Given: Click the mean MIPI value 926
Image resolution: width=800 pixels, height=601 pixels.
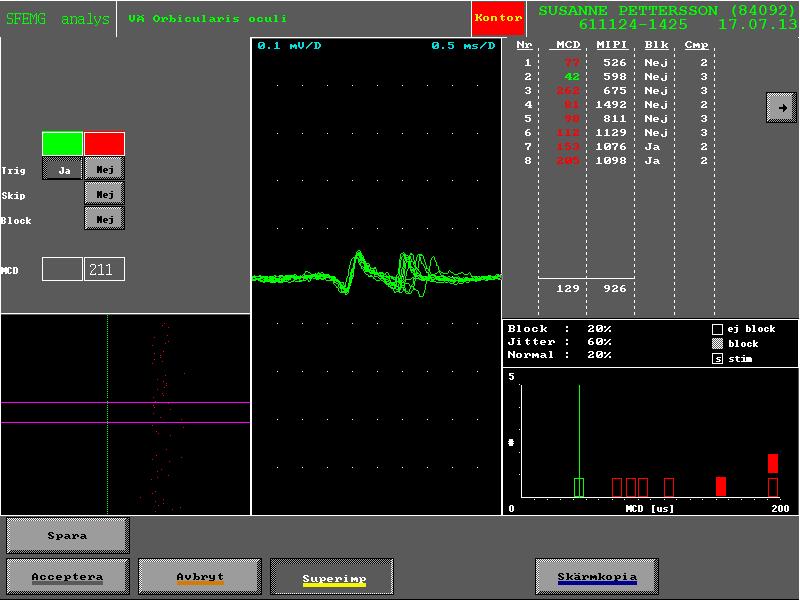Looking at the screenshot, I should 614,289.
